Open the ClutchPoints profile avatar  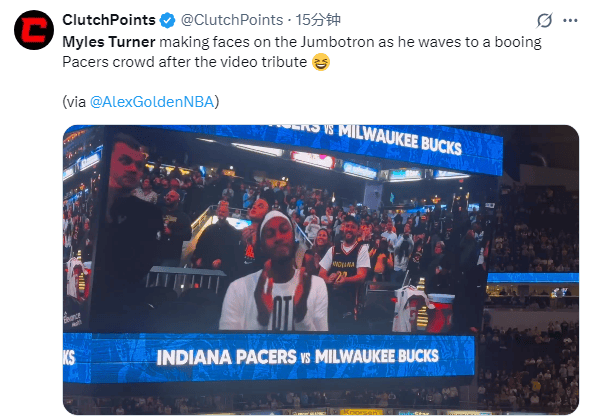point(34,30)
